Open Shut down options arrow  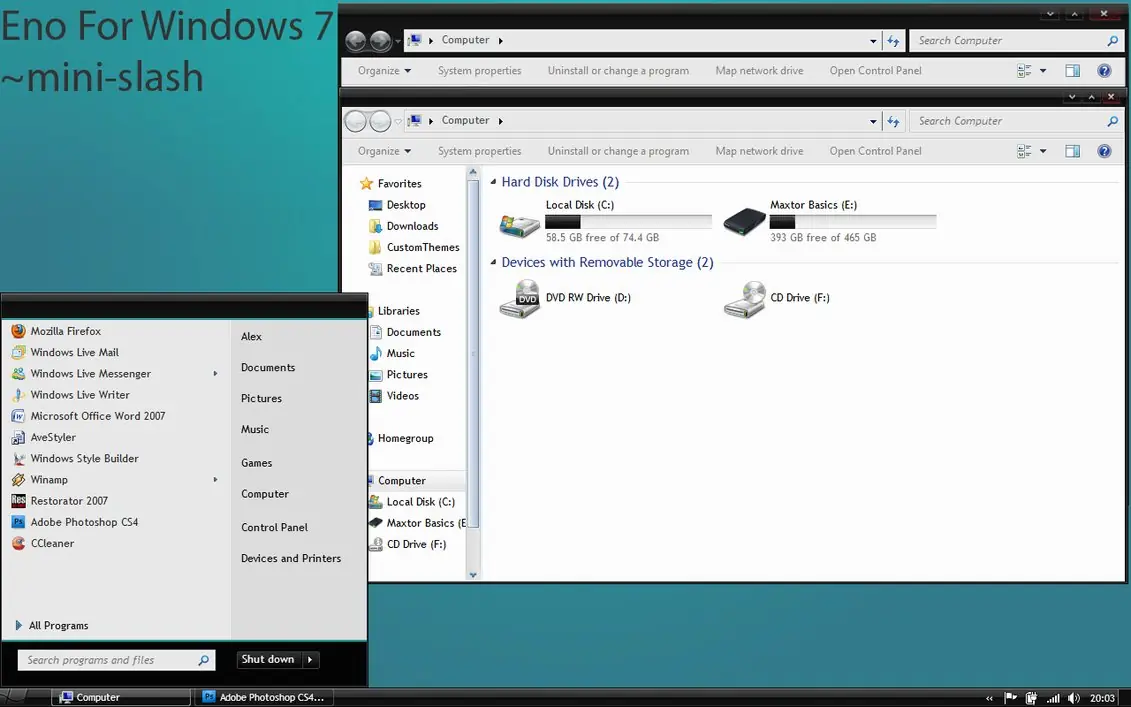(x=310, y=659)
